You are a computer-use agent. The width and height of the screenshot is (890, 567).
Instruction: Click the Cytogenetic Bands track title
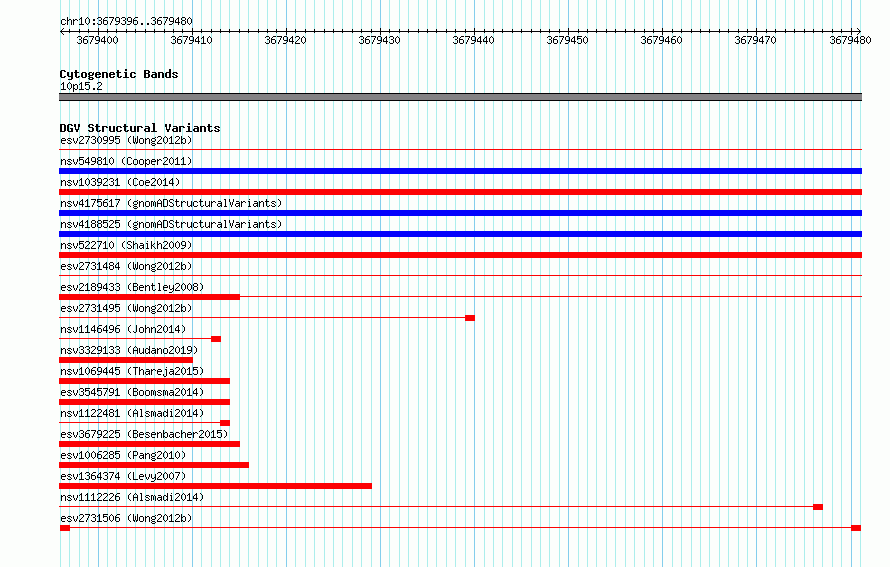(119, 74)
